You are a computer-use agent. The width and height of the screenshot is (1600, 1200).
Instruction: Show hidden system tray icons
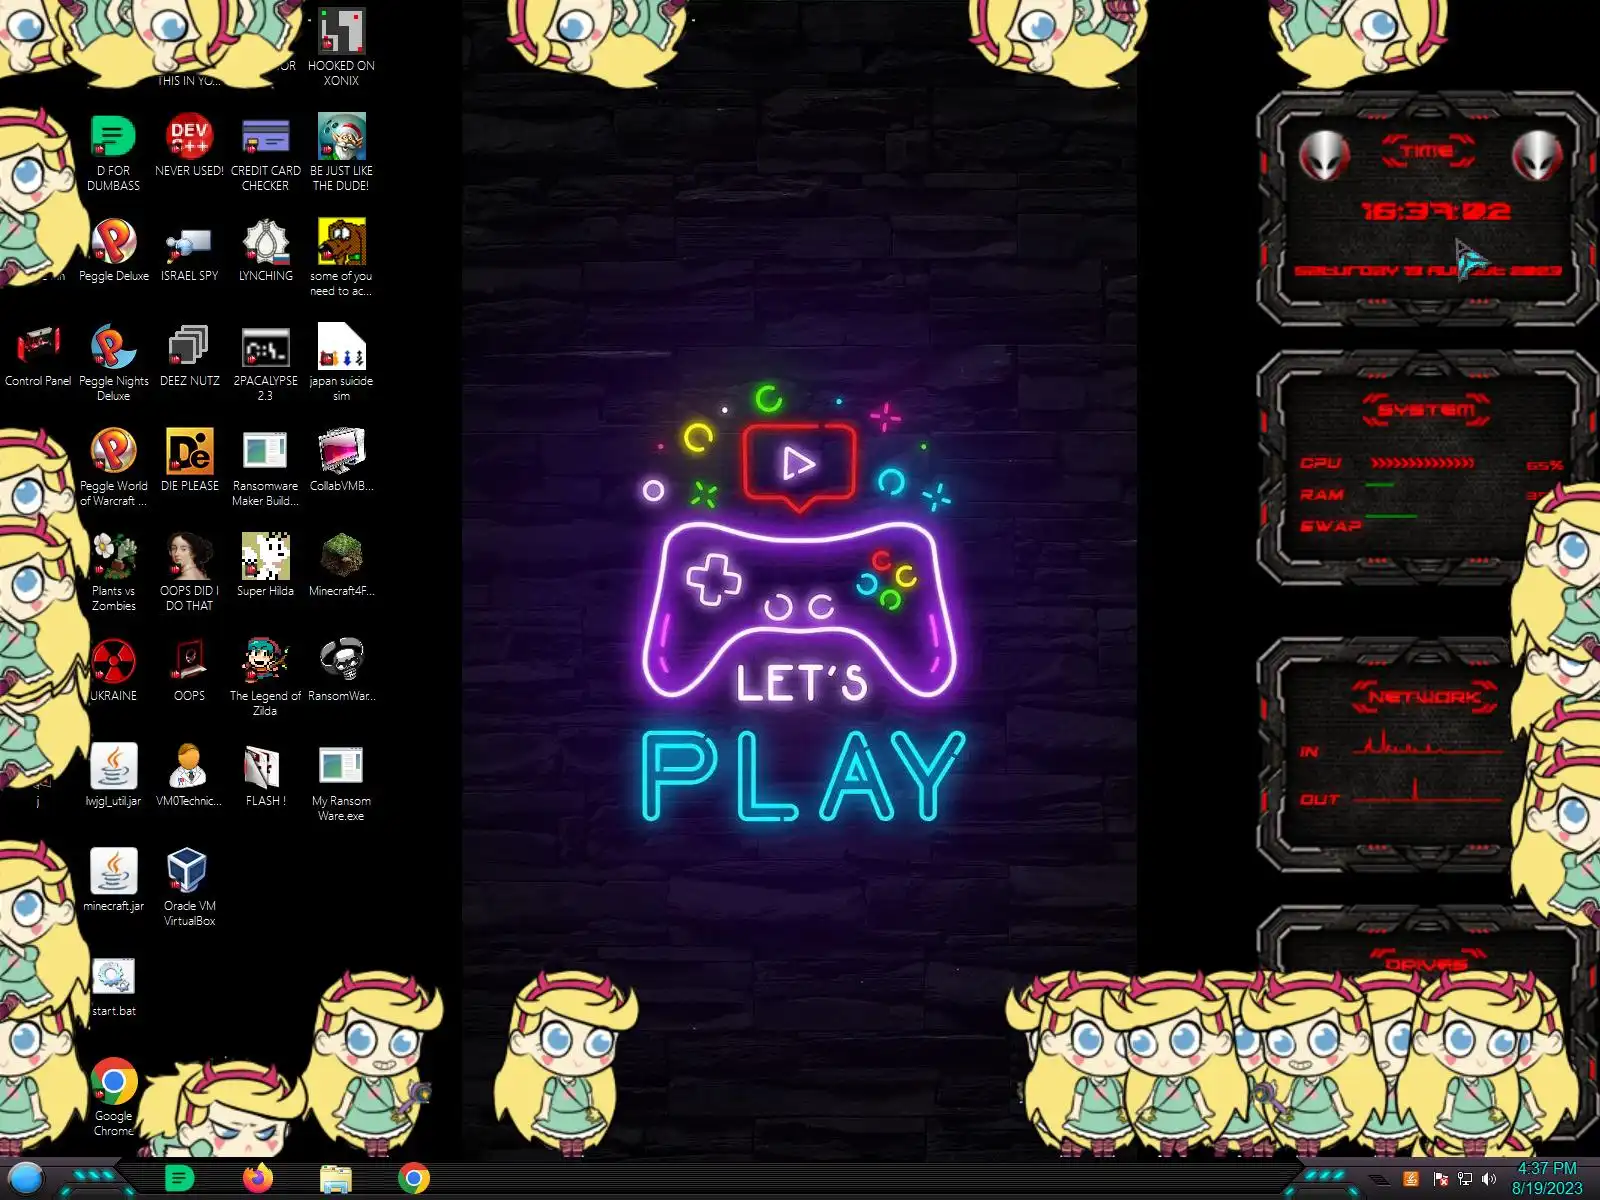[1380, 1180]
